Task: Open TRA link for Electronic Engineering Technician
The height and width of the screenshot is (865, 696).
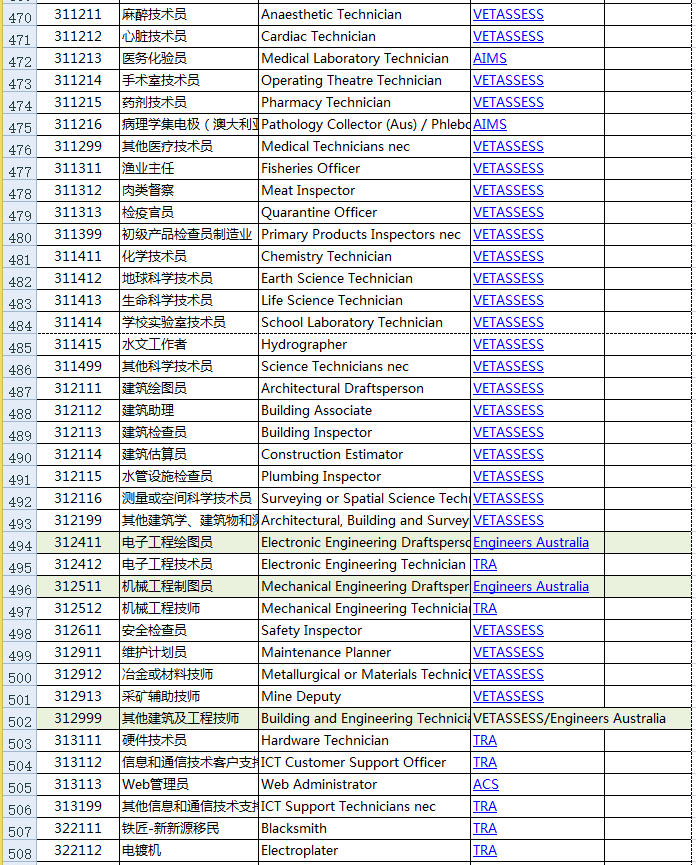Action: coord(485,565)
